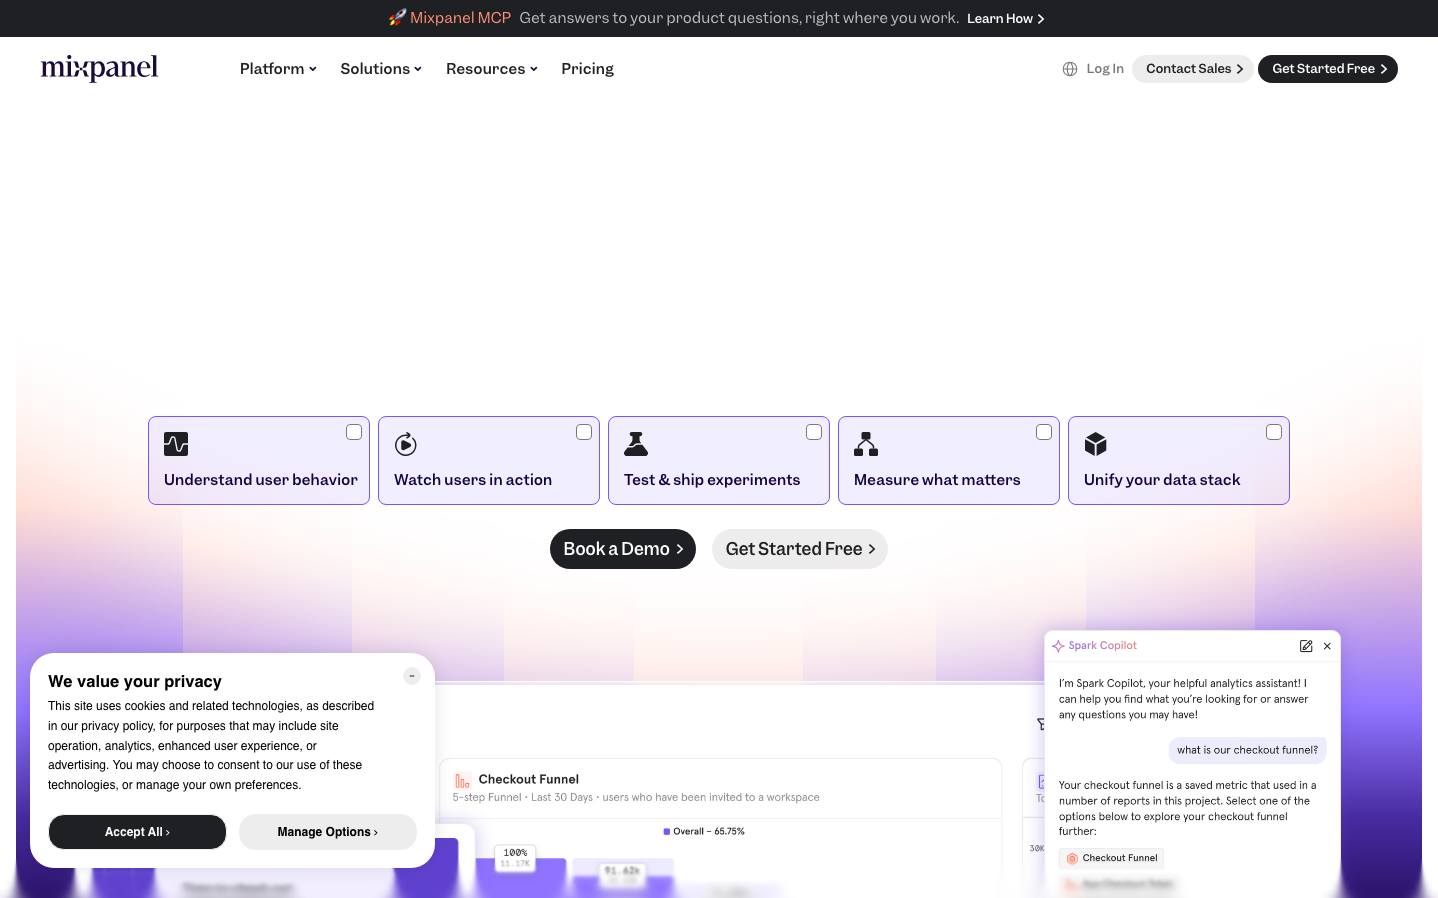Click the Measure what matters hierarchy icon

click(x=866, y=444)
